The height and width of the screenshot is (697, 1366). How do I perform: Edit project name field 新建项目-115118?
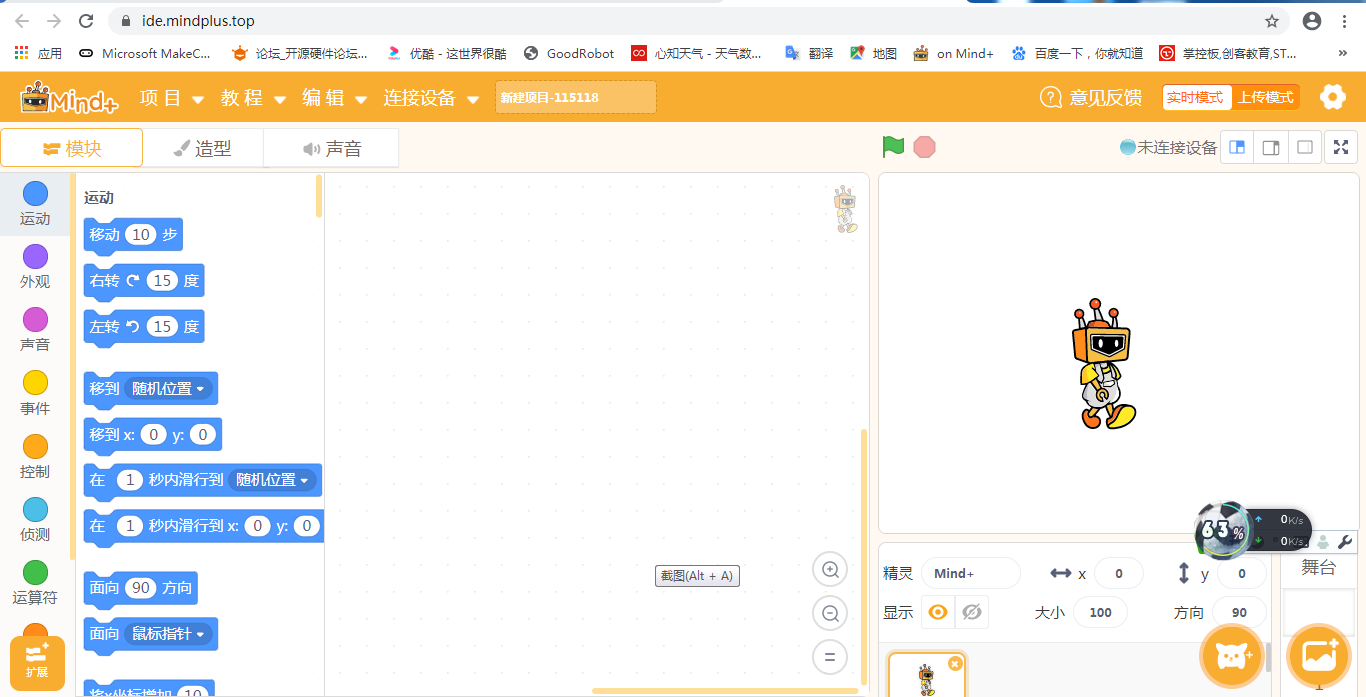[x=576, y=97]
